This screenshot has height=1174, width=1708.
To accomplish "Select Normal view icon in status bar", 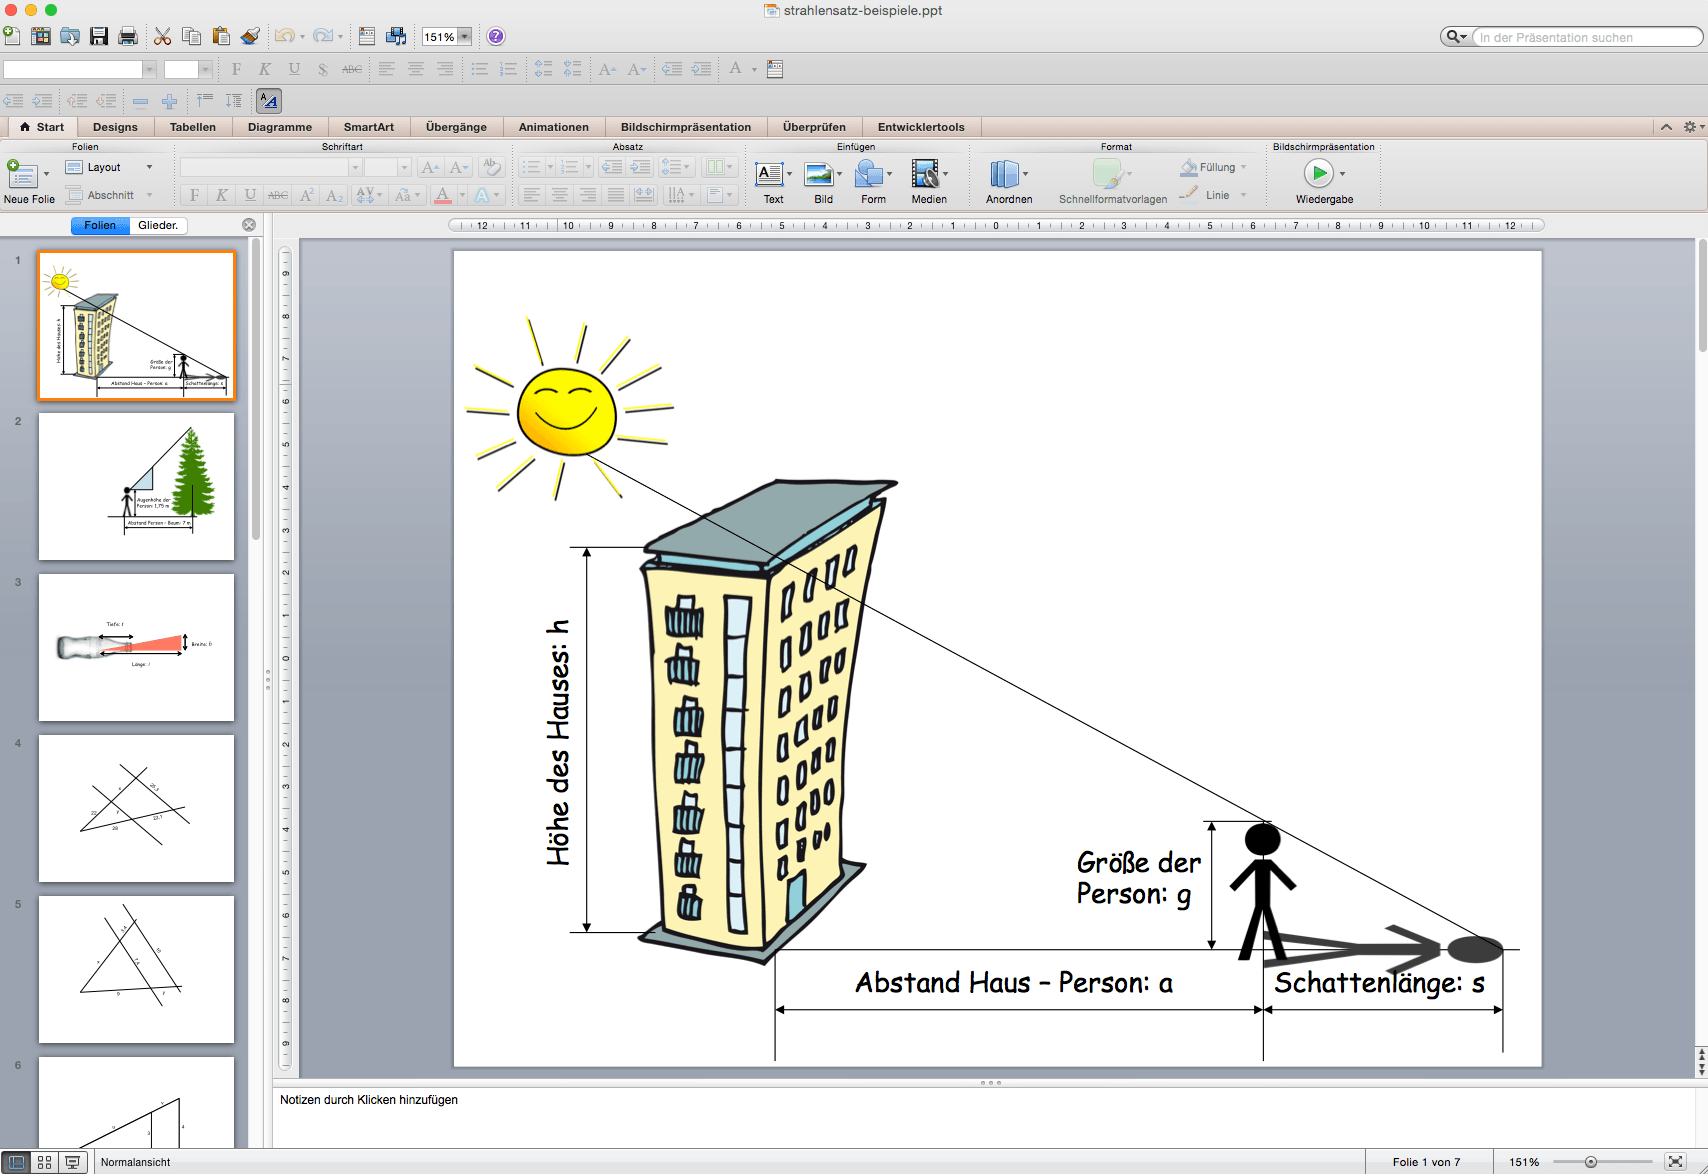I will [x=16, y=1162].
